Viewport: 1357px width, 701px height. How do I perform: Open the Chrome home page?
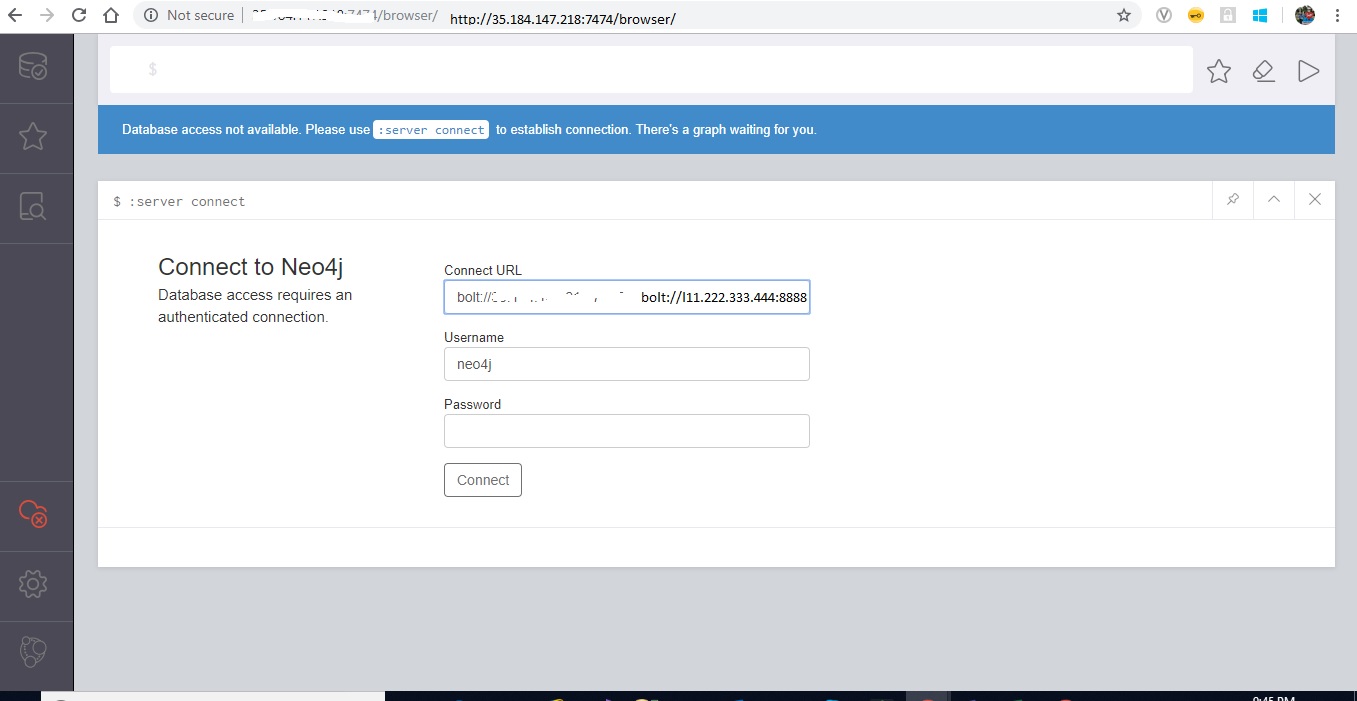(x=111, y=15)
